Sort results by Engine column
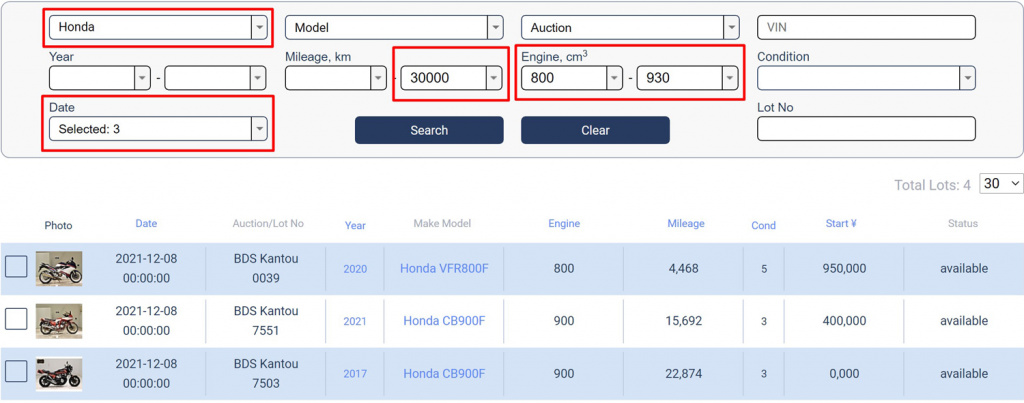1024x403 pixels. pyautogui.click(x=564, y=223)
